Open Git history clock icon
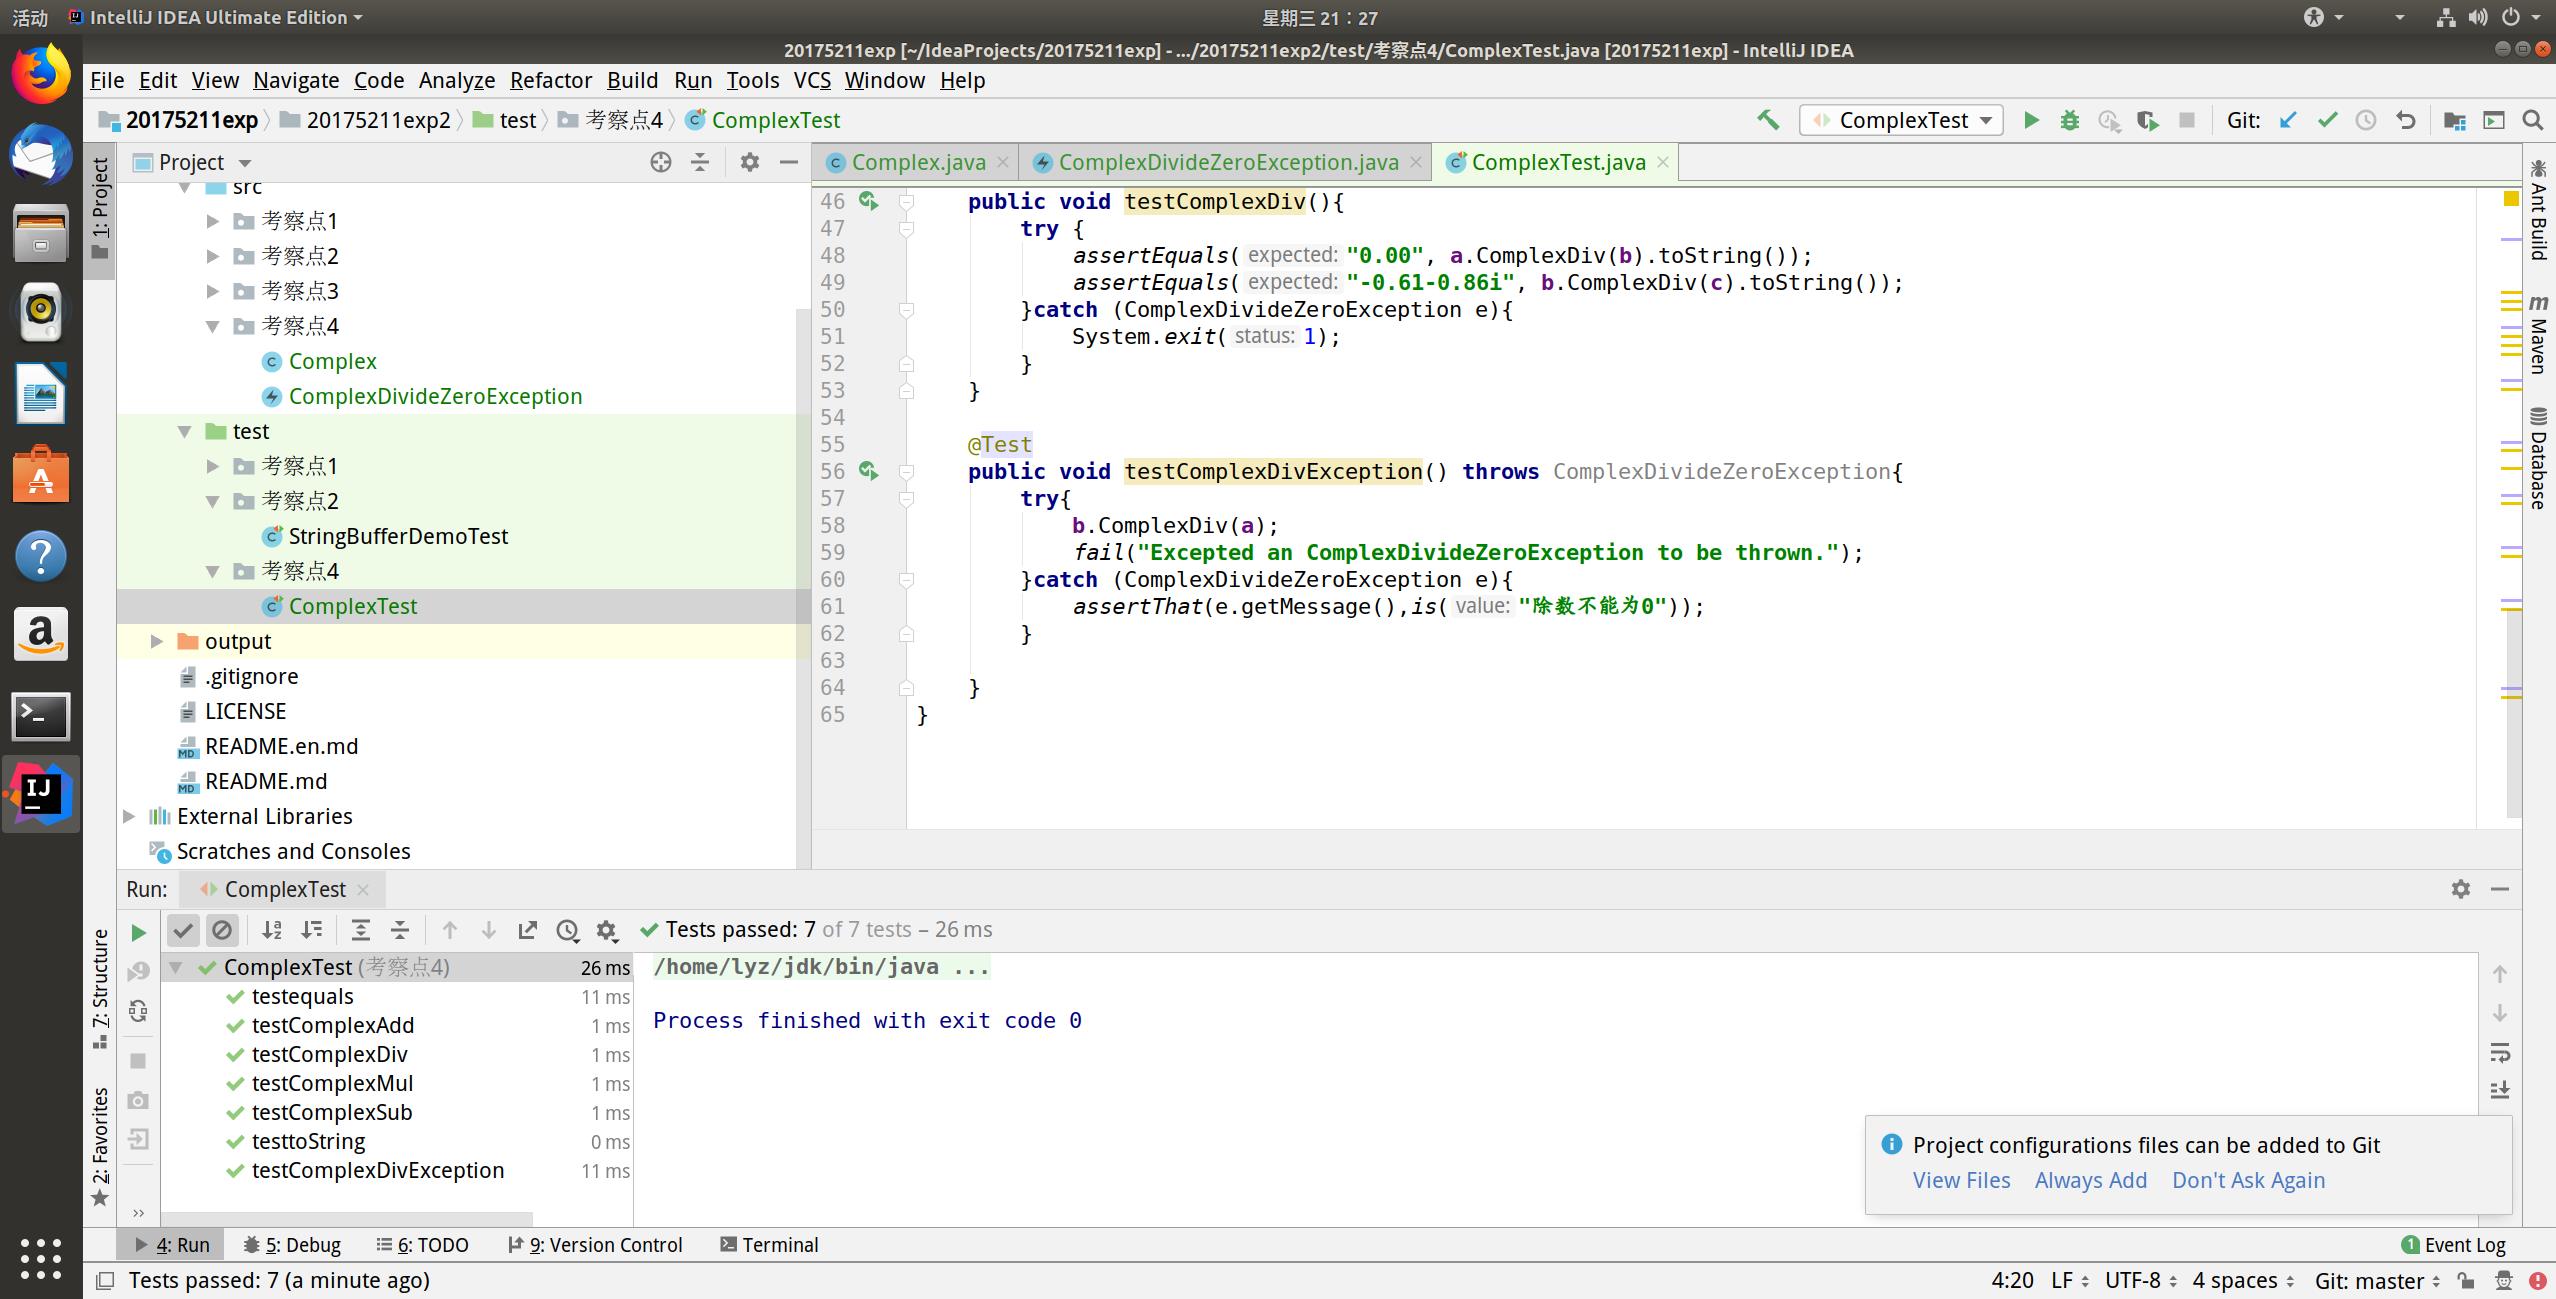Screen dimensions: 2556x1299 tap(2366, 120)
